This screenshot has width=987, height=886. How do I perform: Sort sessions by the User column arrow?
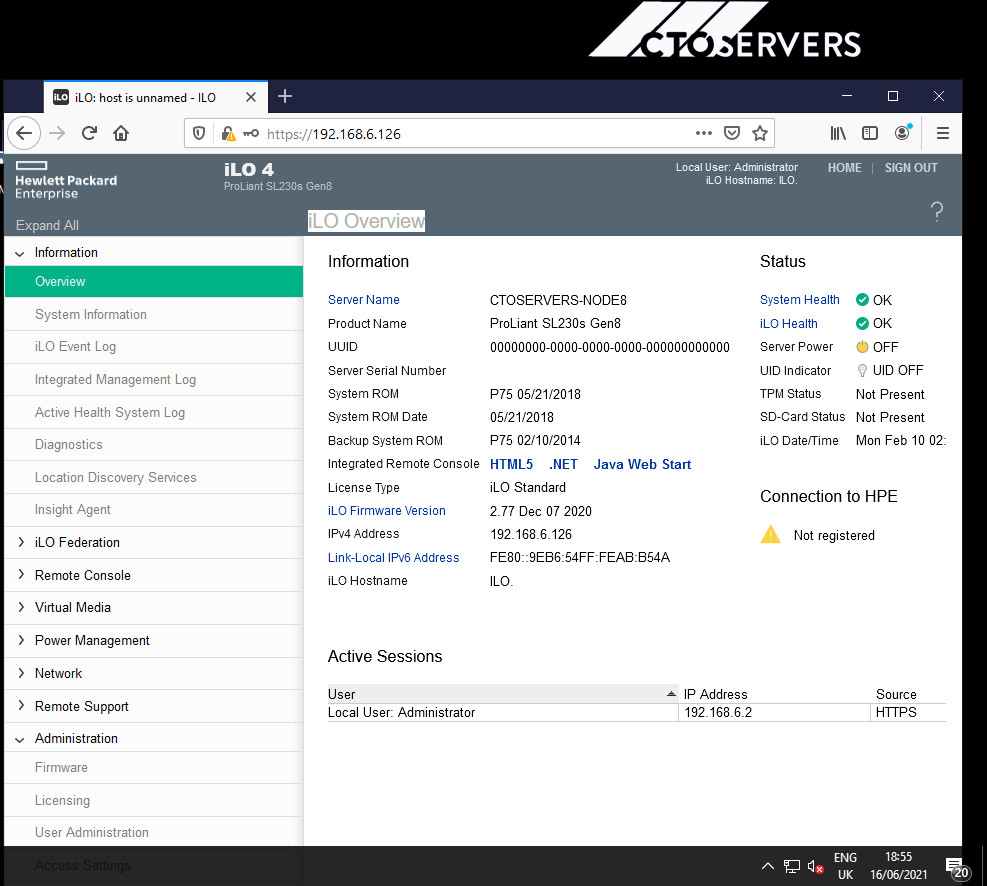tap(671, 694)
